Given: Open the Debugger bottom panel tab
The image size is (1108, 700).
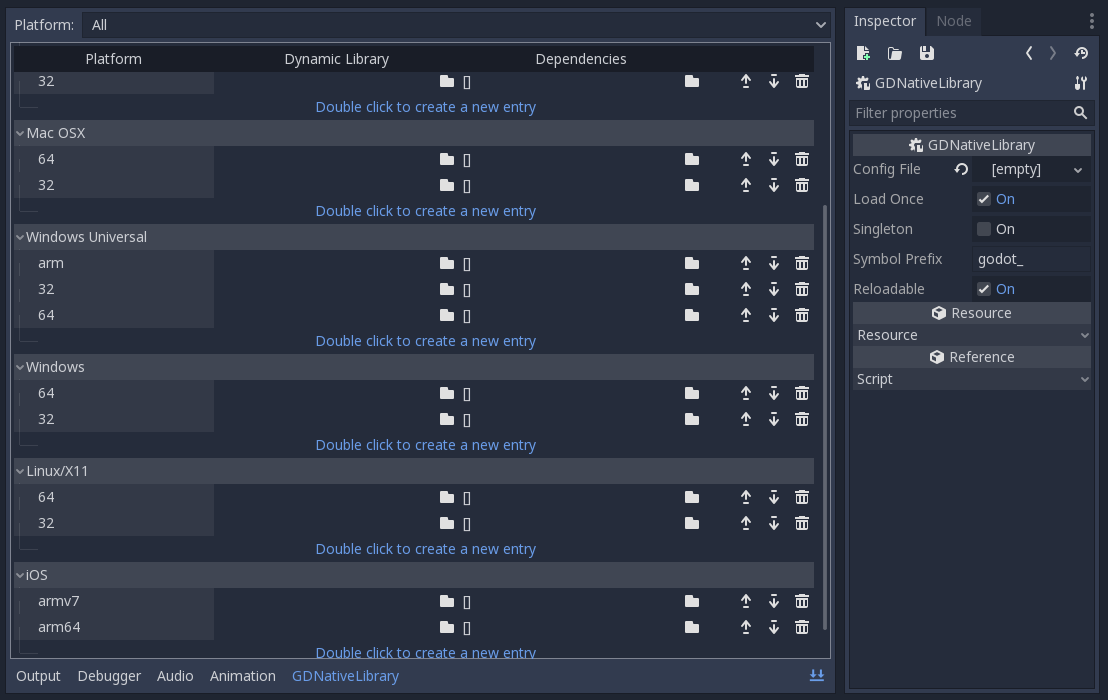Looking at the screenshot, I should click(x=109, y=676).
